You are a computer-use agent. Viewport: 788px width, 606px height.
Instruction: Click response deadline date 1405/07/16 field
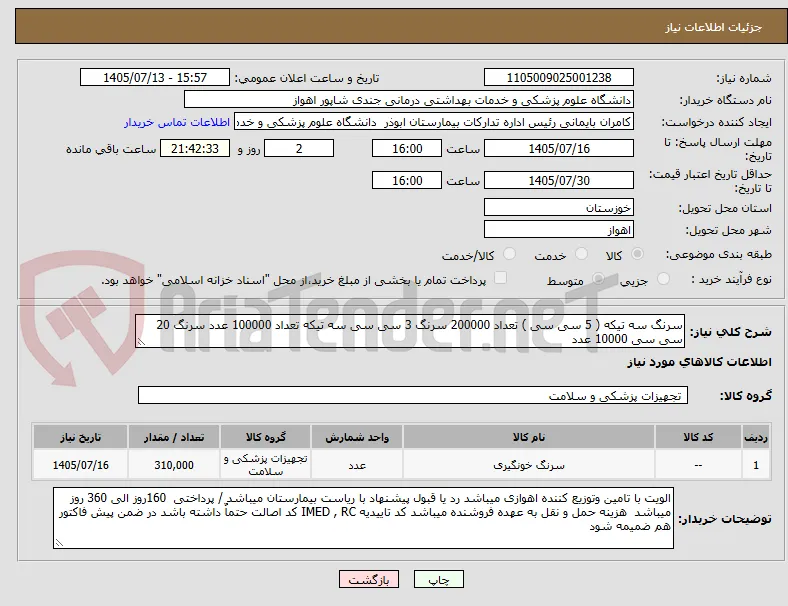pos(559,149)
